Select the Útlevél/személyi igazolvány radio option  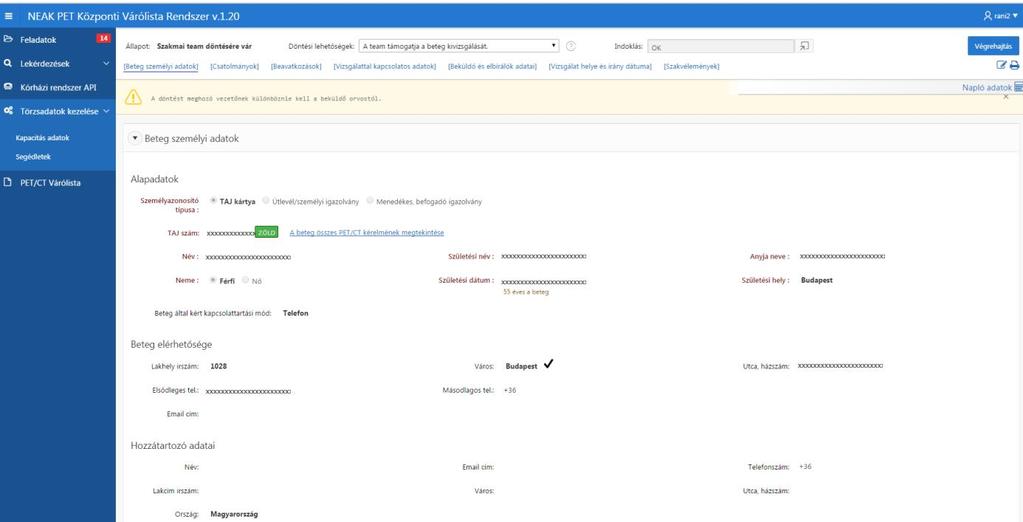pyautogui.click(x=266, y=201)
